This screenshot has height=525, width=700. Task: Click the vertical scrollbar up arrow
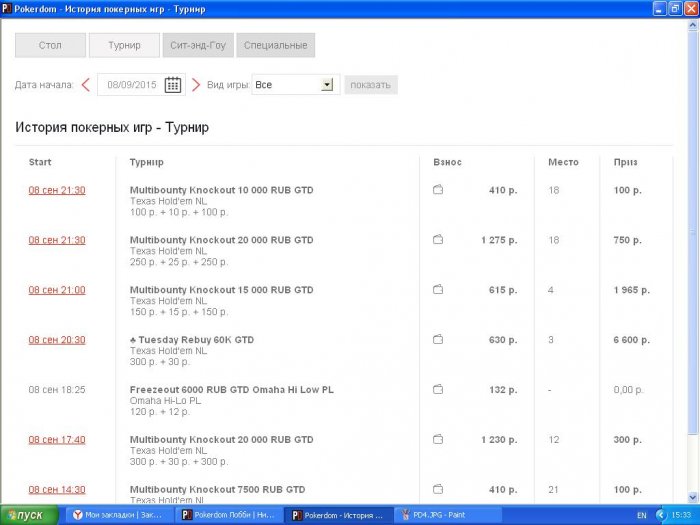(x=692, y=26)
